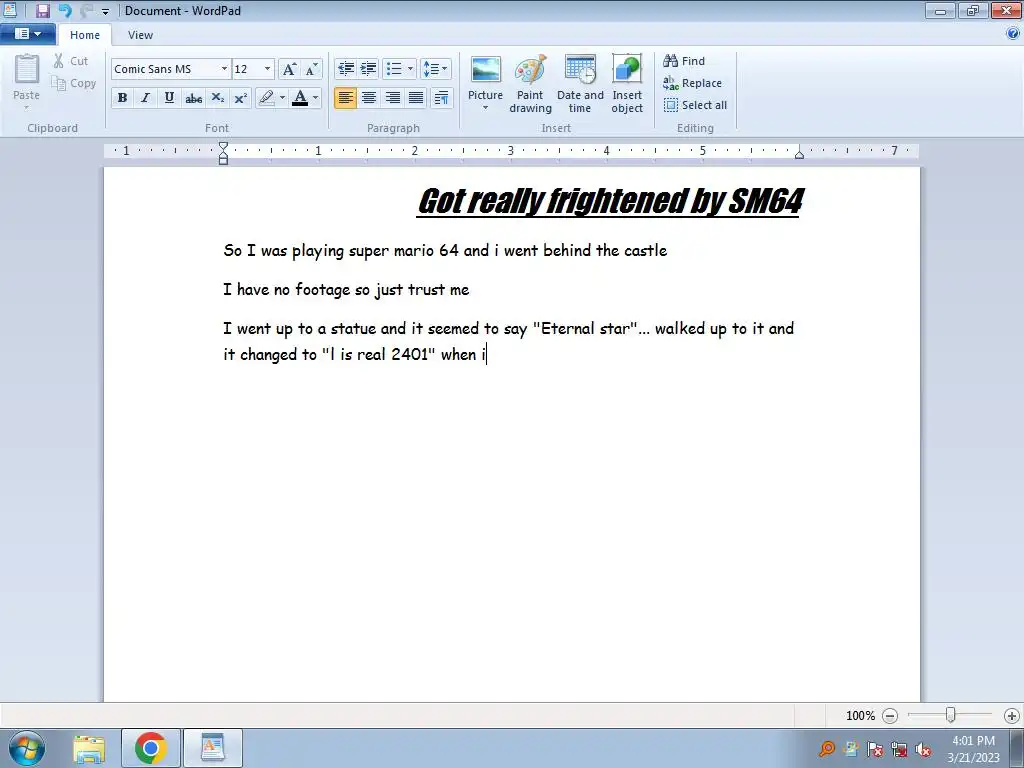Toggle Superscript formatting

(241, 98)
